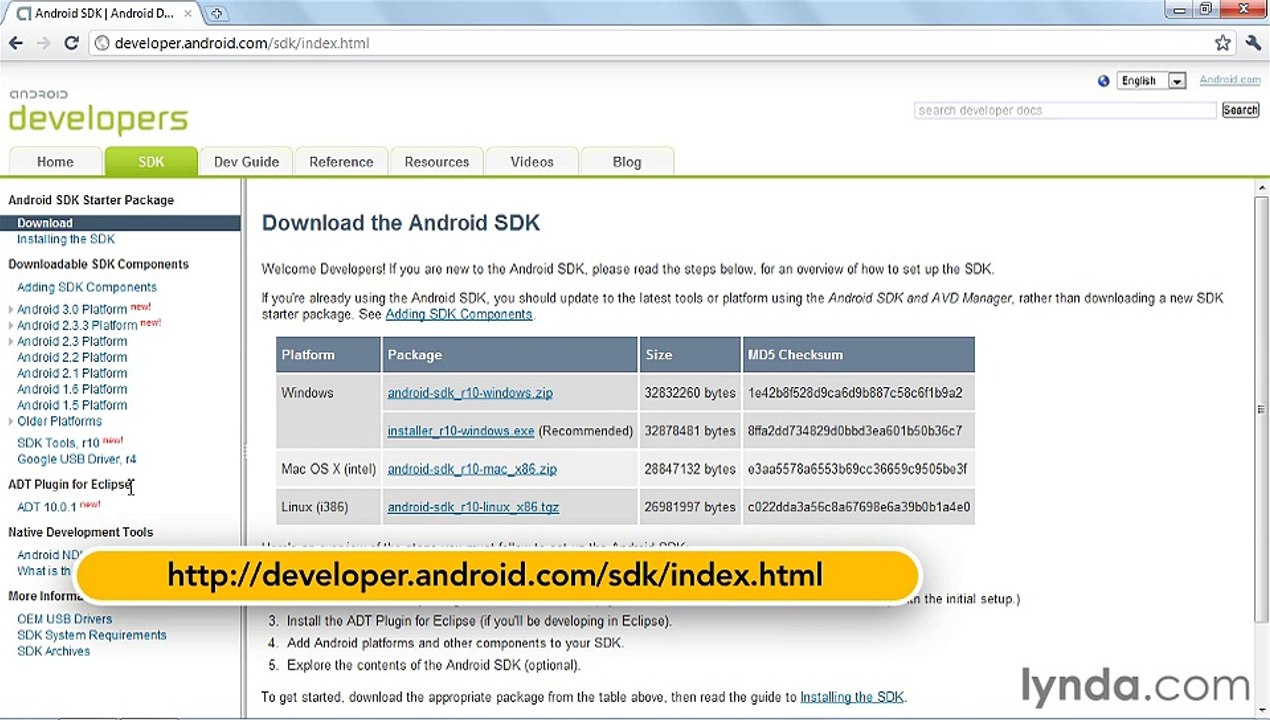Open Android 1.6 Platform link
Image resolution: width=1270 pixels, height=720 pixels.
click(x=72, y=389)
